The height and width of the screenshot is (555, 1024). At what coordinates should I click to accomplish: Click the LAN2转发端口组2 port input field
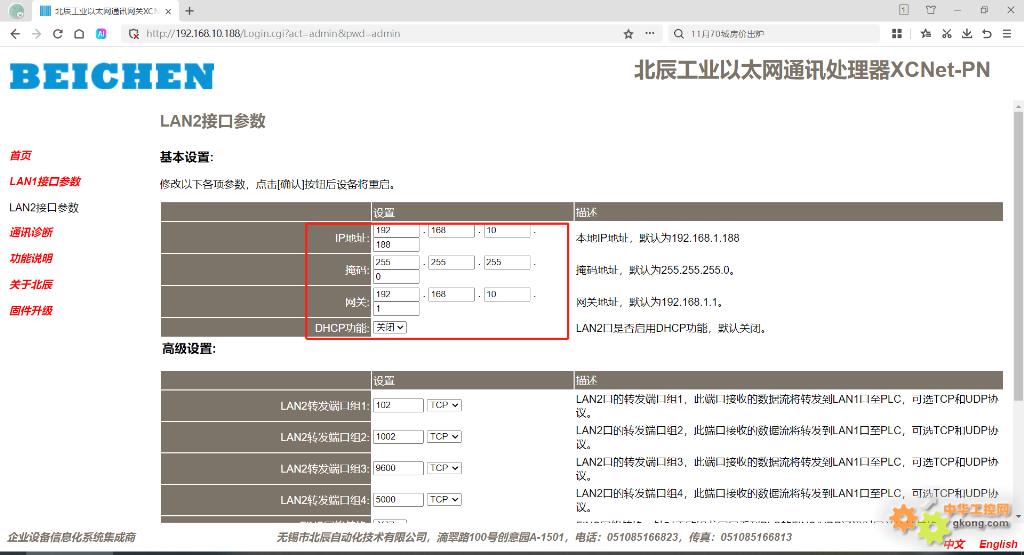click(398, 437)
